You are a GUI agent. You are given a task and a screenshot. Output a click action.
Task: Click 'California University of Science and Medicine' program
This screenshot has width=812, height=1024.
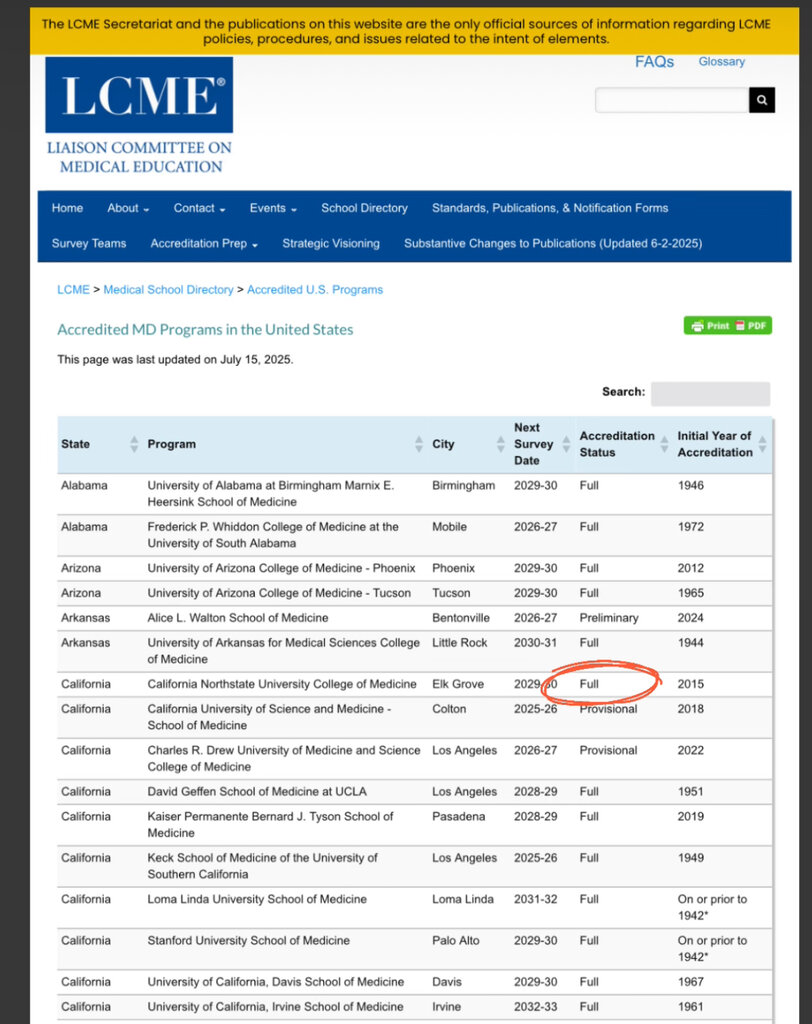tap(269, 717)
